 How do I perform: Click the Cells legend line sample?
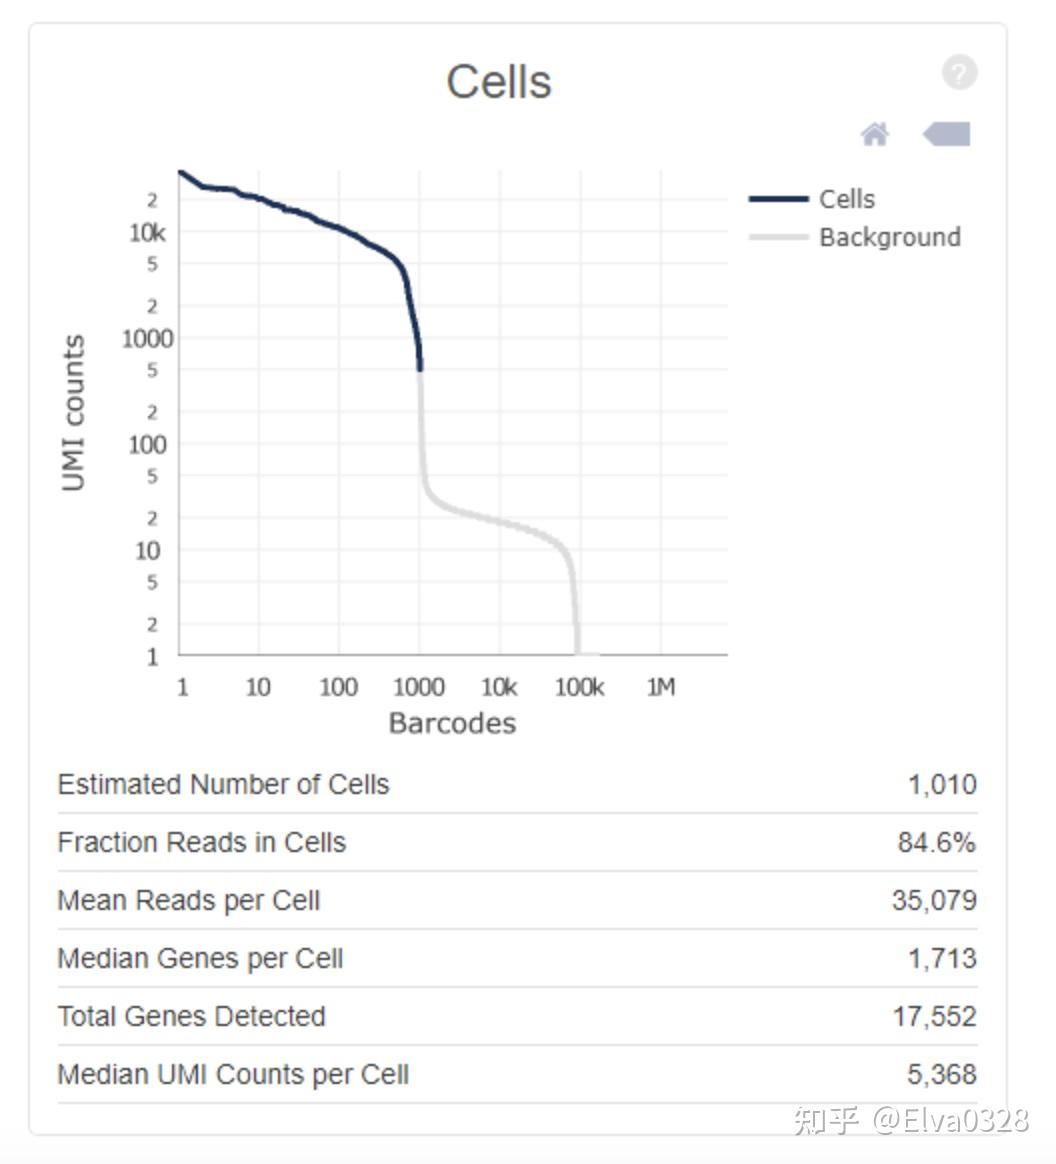[780, 198]
